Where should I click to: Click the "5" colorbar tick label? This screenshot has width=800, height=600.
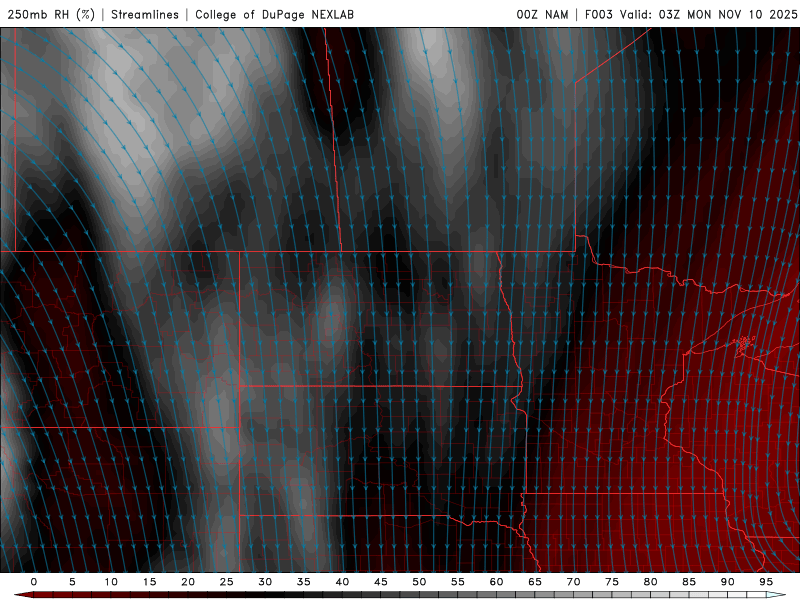[72, 582]
